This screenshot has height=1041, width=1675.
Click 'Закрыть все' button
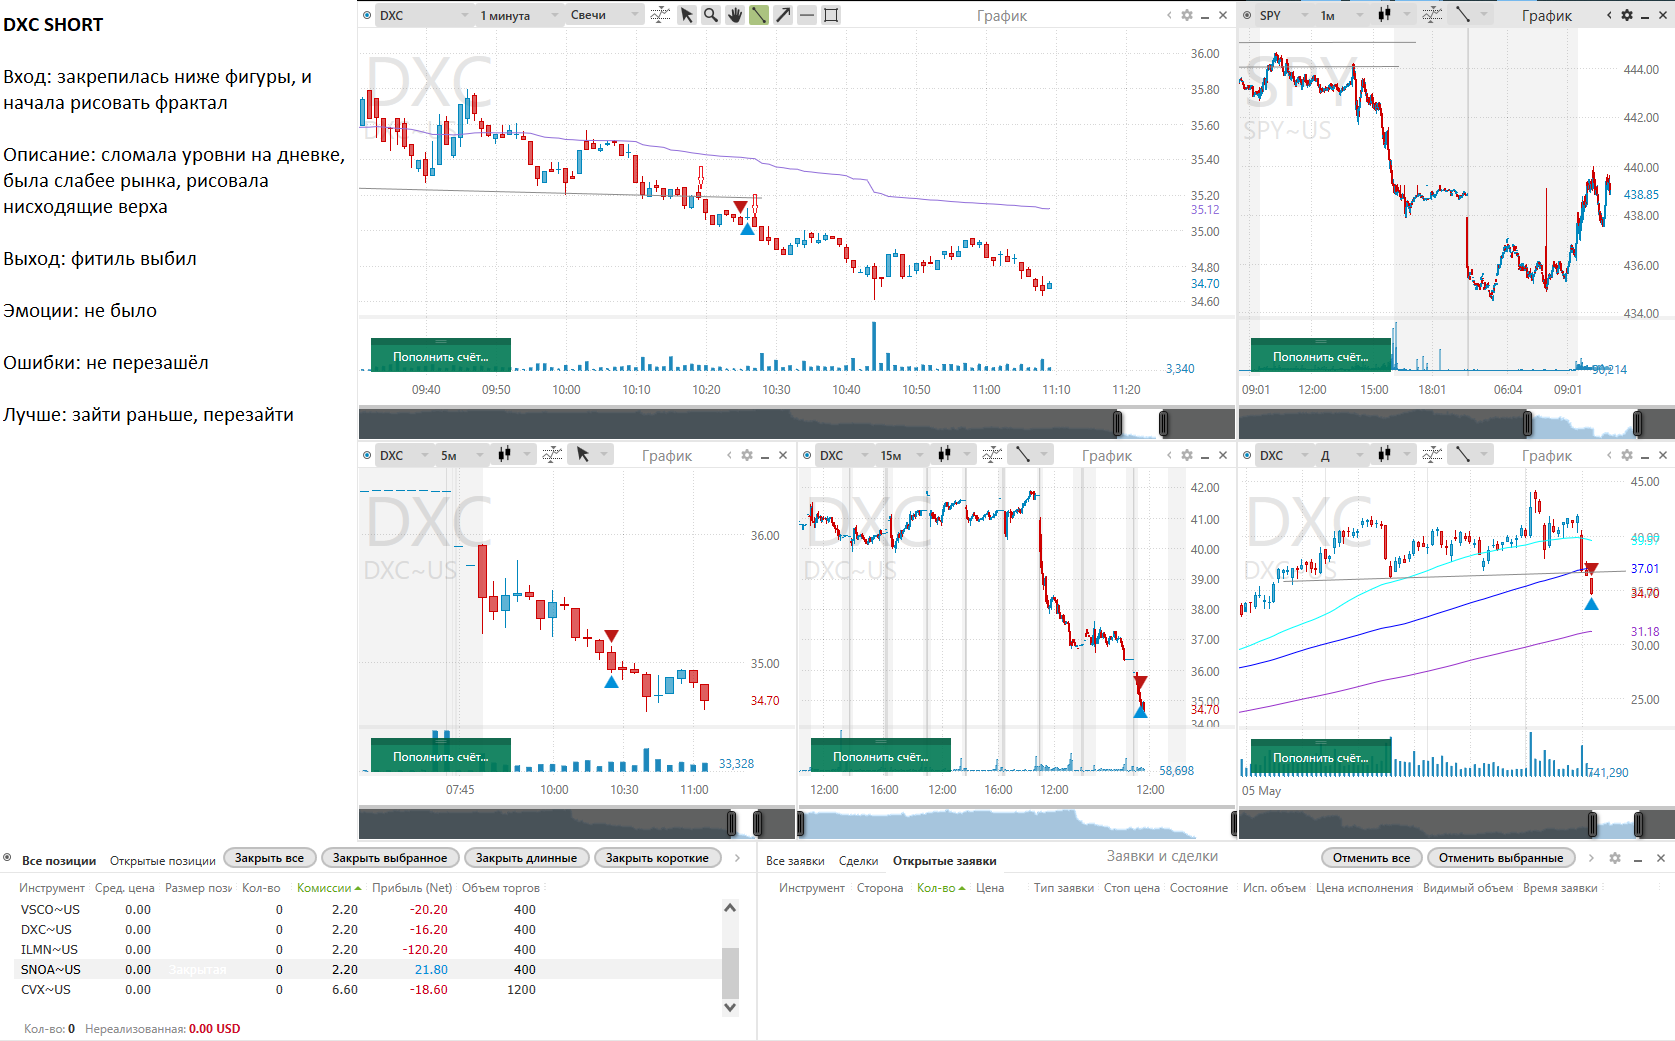(269, 858)
